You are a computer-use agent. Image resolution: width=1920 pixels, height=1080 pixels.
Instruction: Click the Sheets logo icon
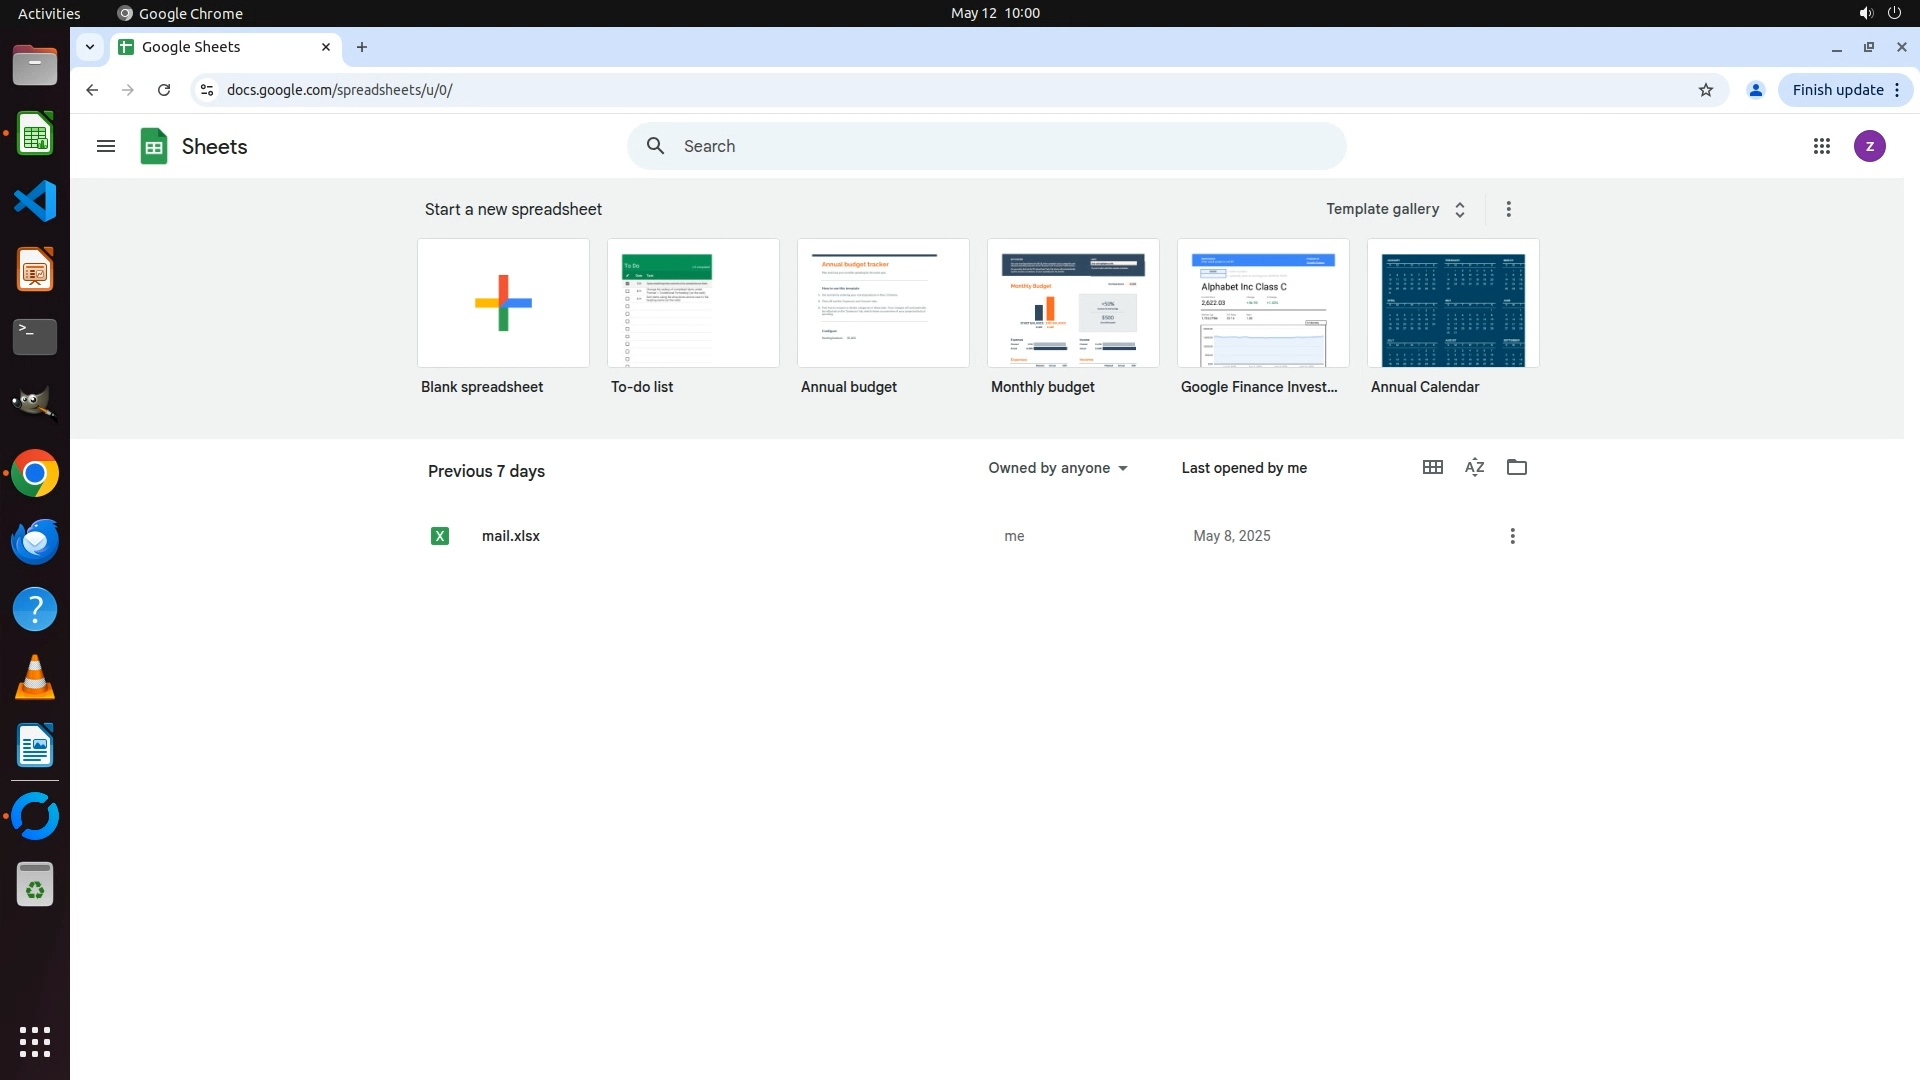click(154, 146)
